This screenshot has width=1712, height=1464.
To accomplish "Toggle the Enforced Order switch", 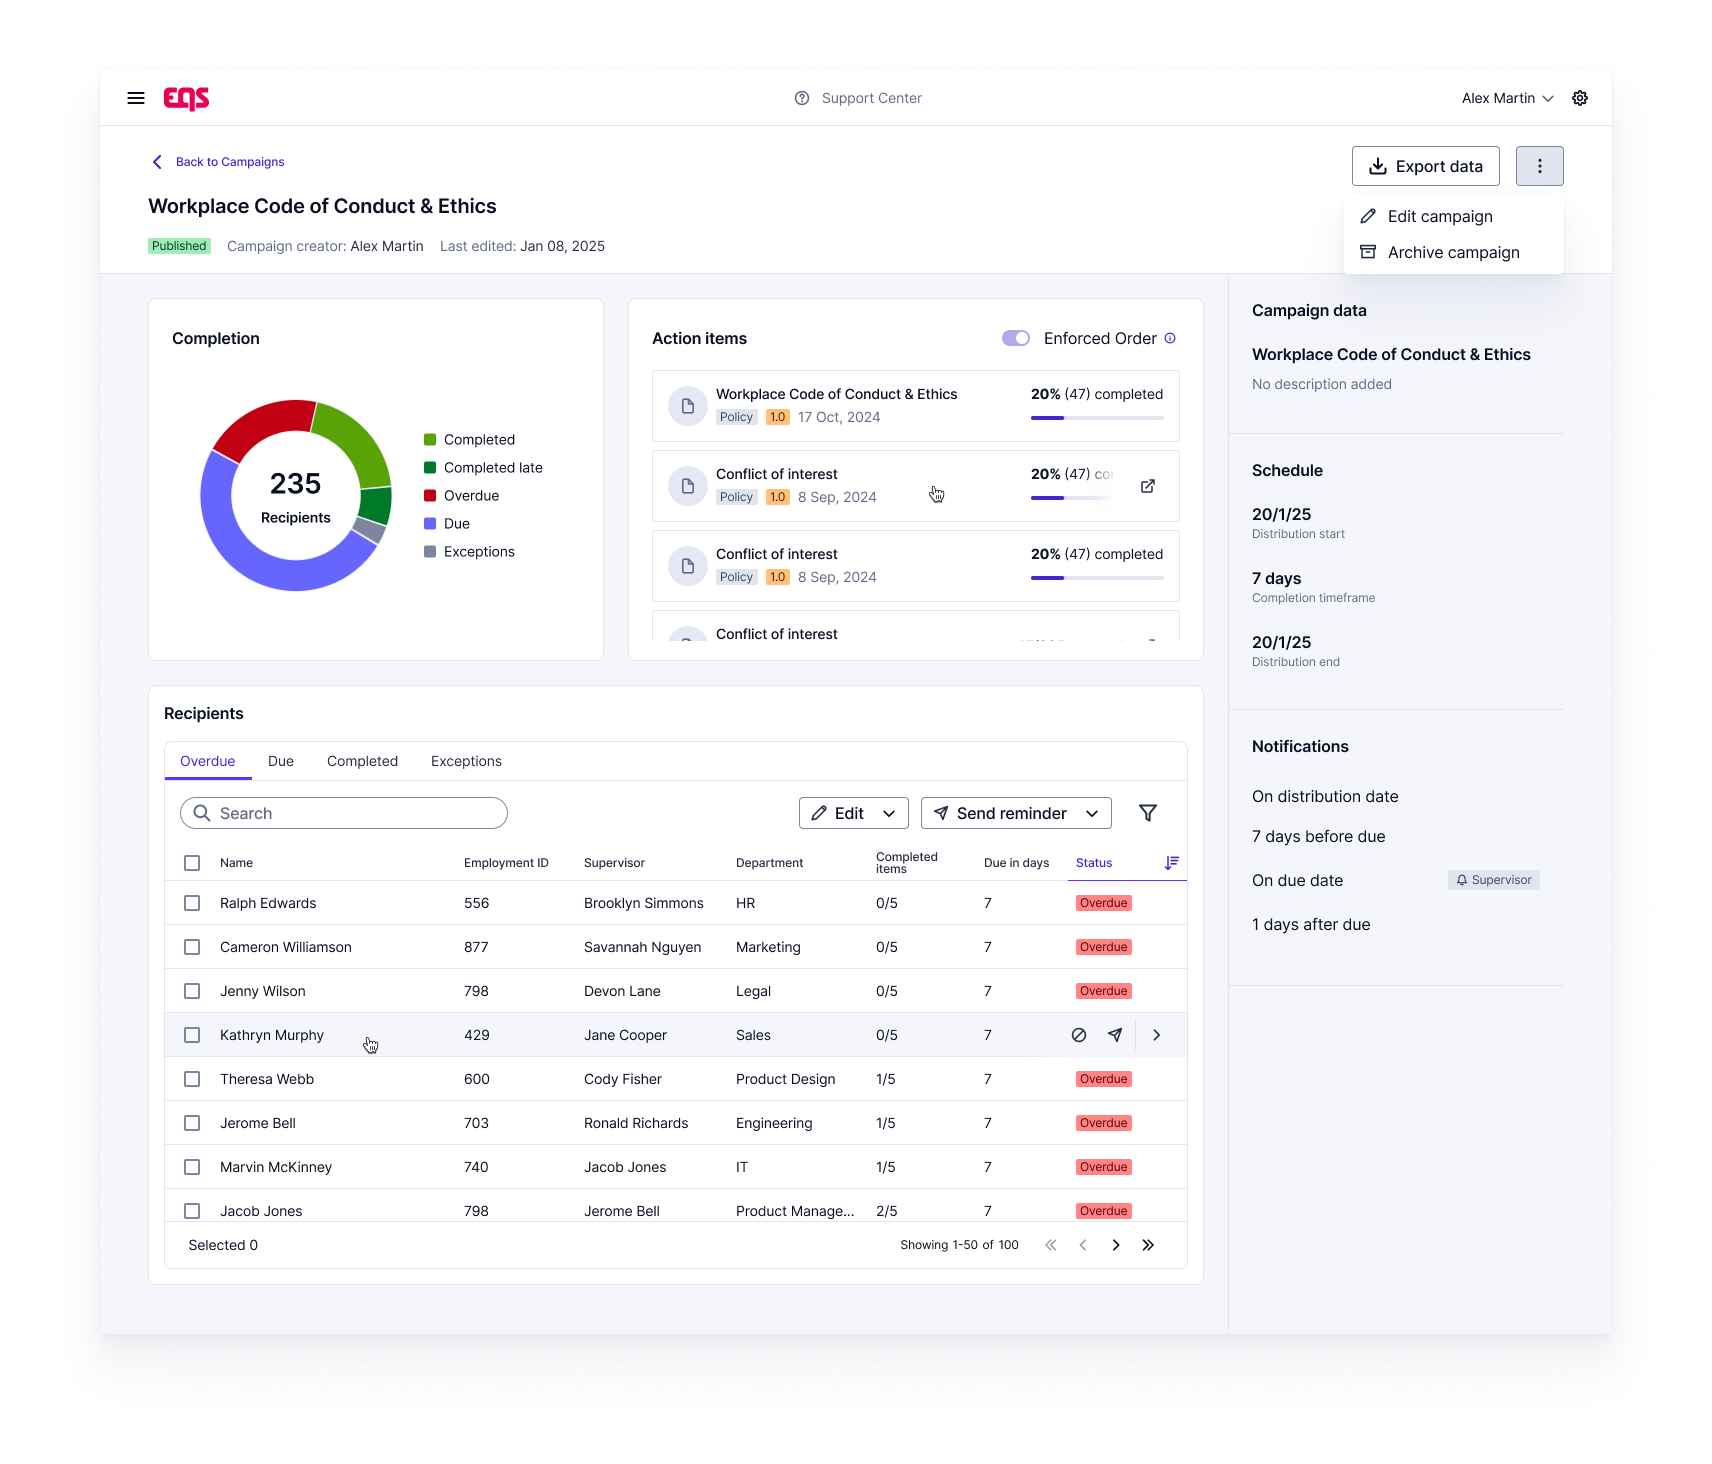I will click(1016, 338).
